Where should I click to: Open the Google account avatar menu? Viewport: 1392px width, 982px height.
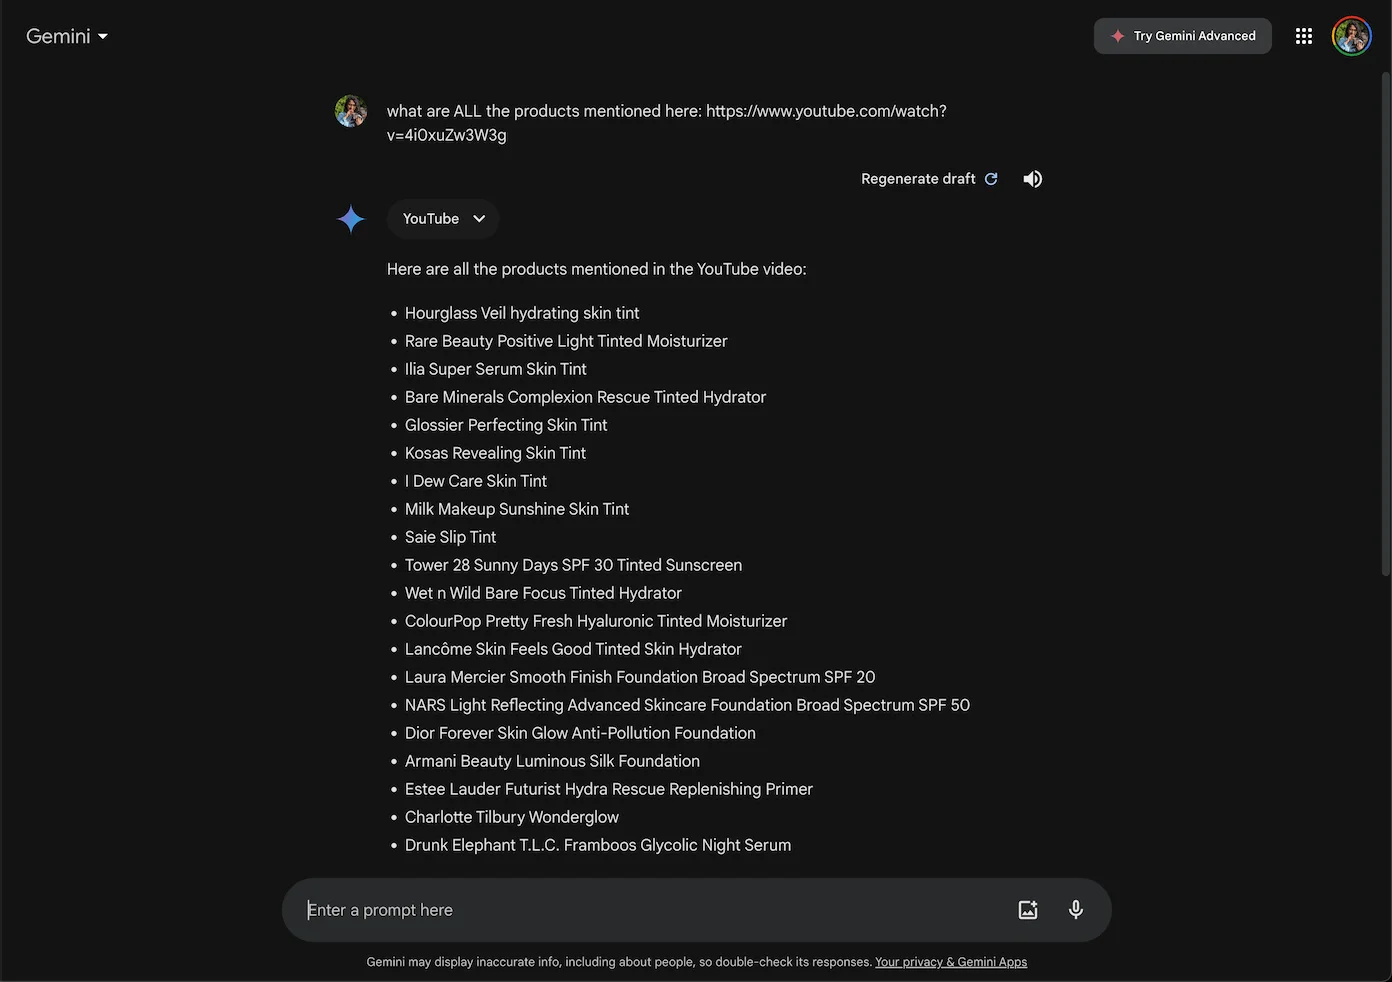[1351, 36]
